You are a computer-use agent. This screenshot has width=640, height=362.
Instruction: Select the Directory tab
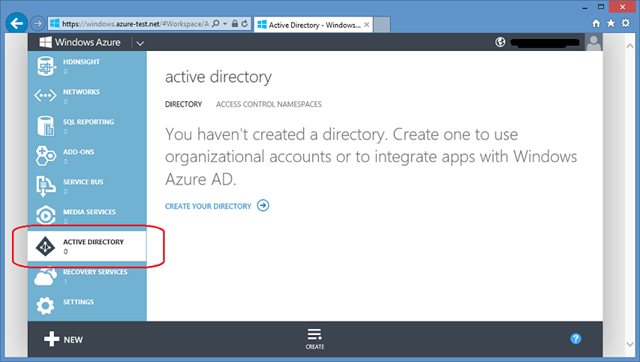click(x=183, y=104)
